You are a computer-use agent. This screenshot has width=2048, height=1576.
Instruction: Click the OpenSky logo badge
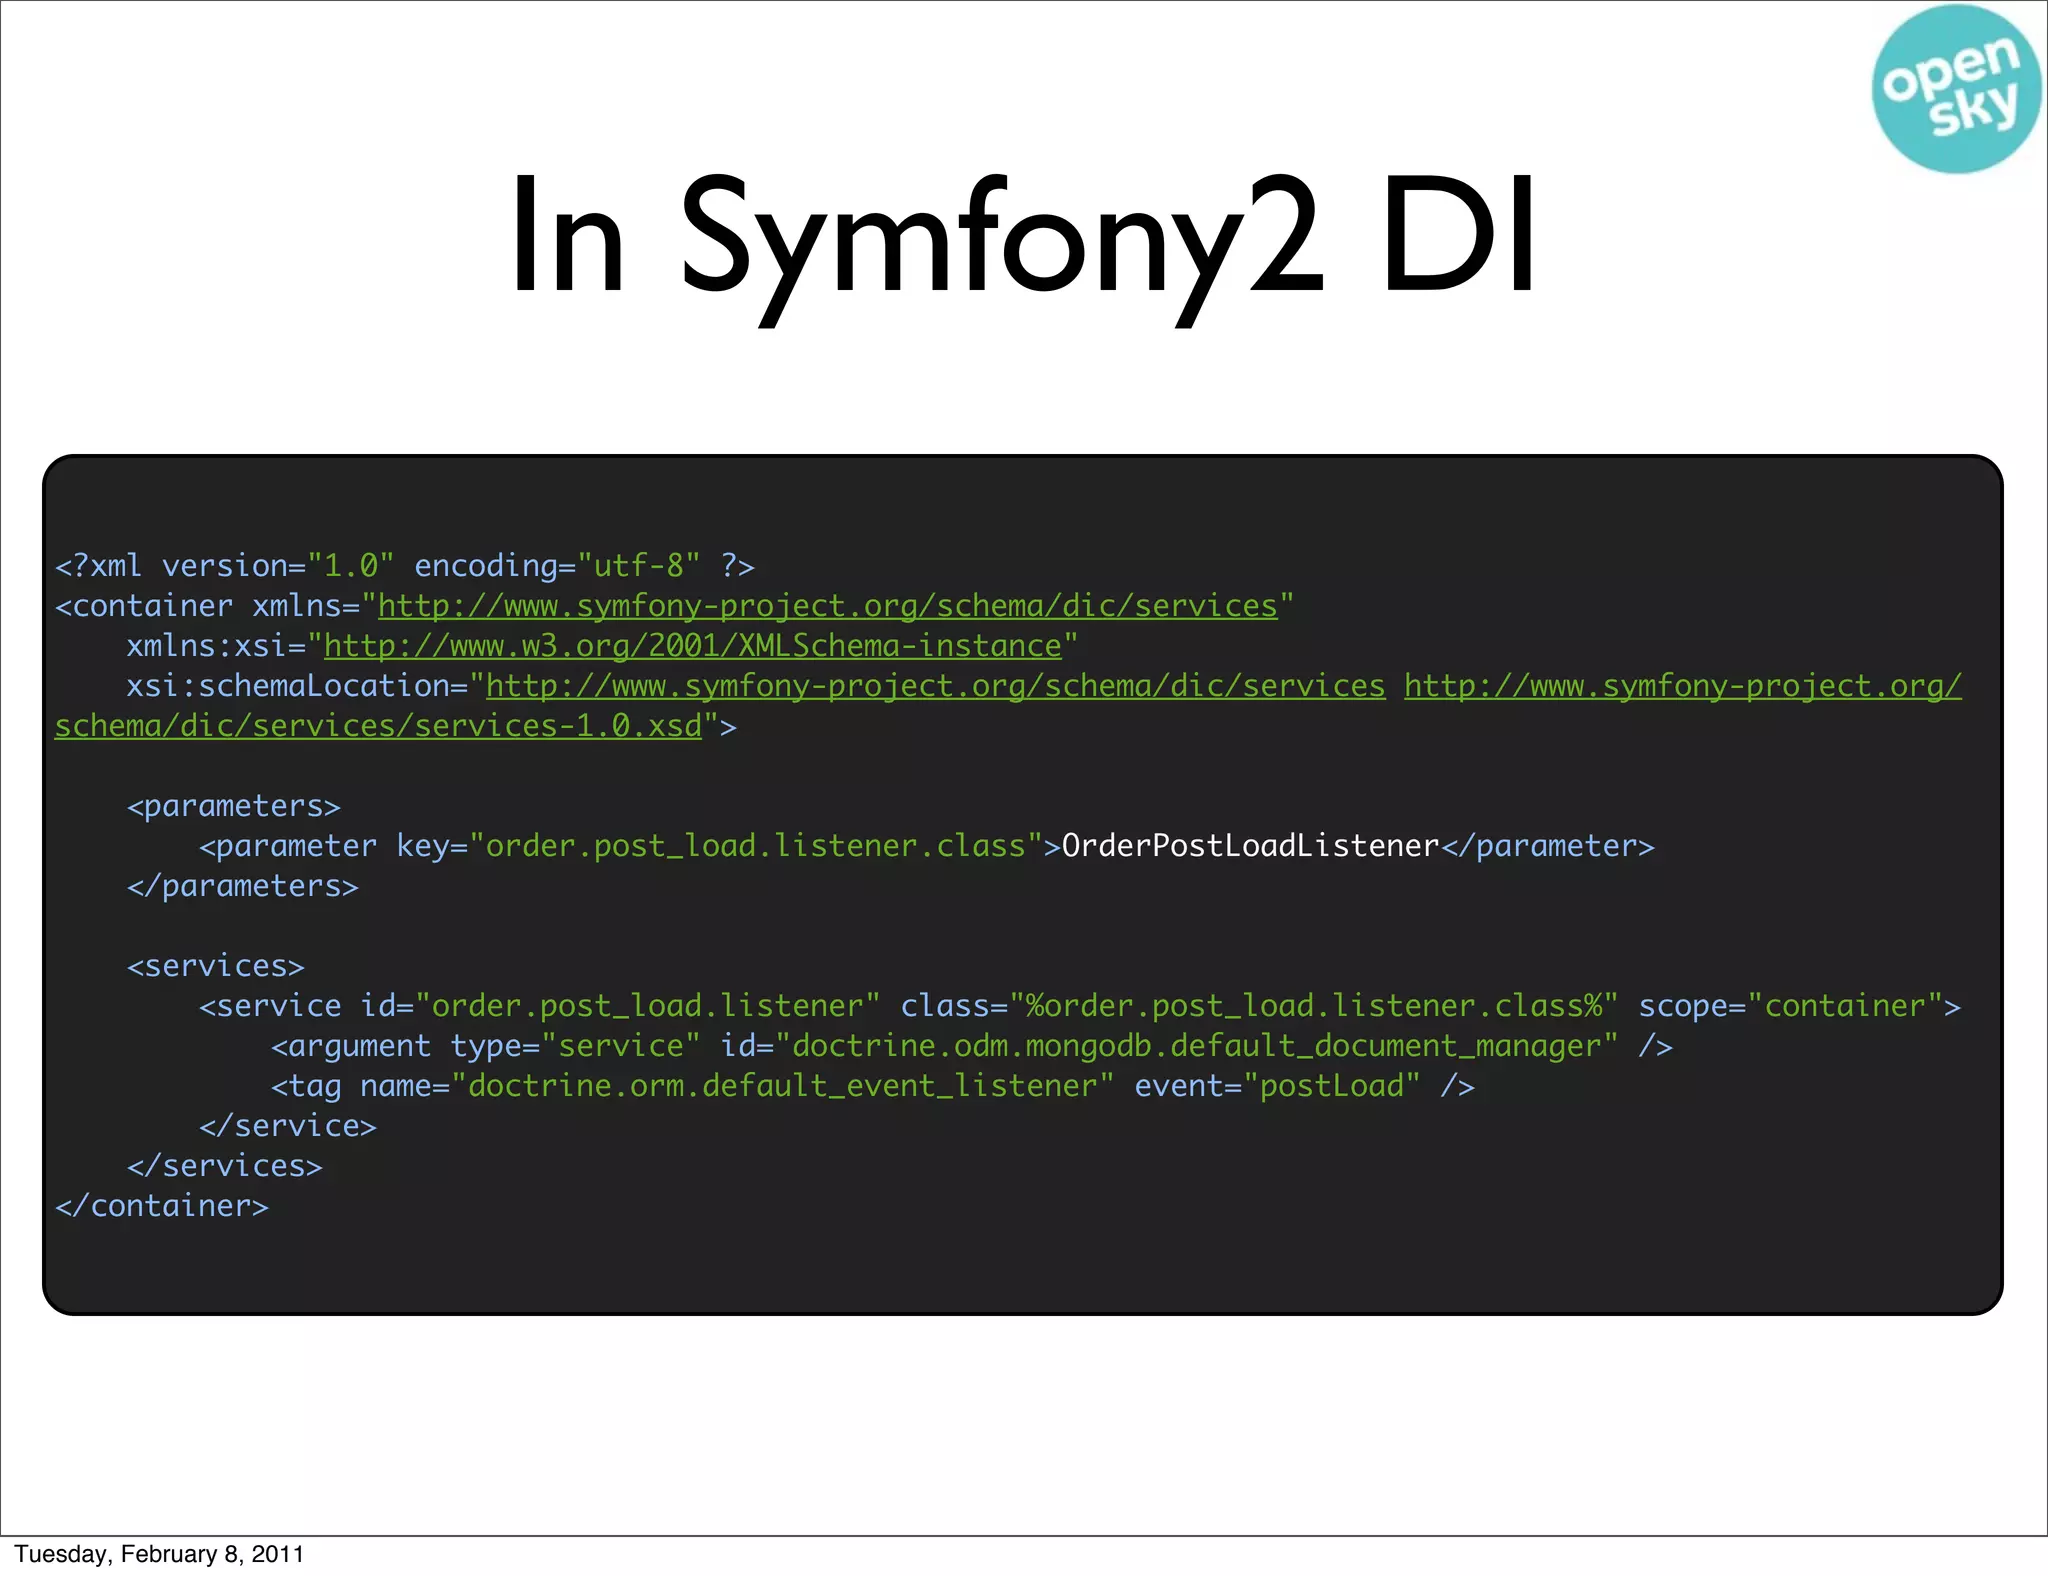pos(1955,90)
